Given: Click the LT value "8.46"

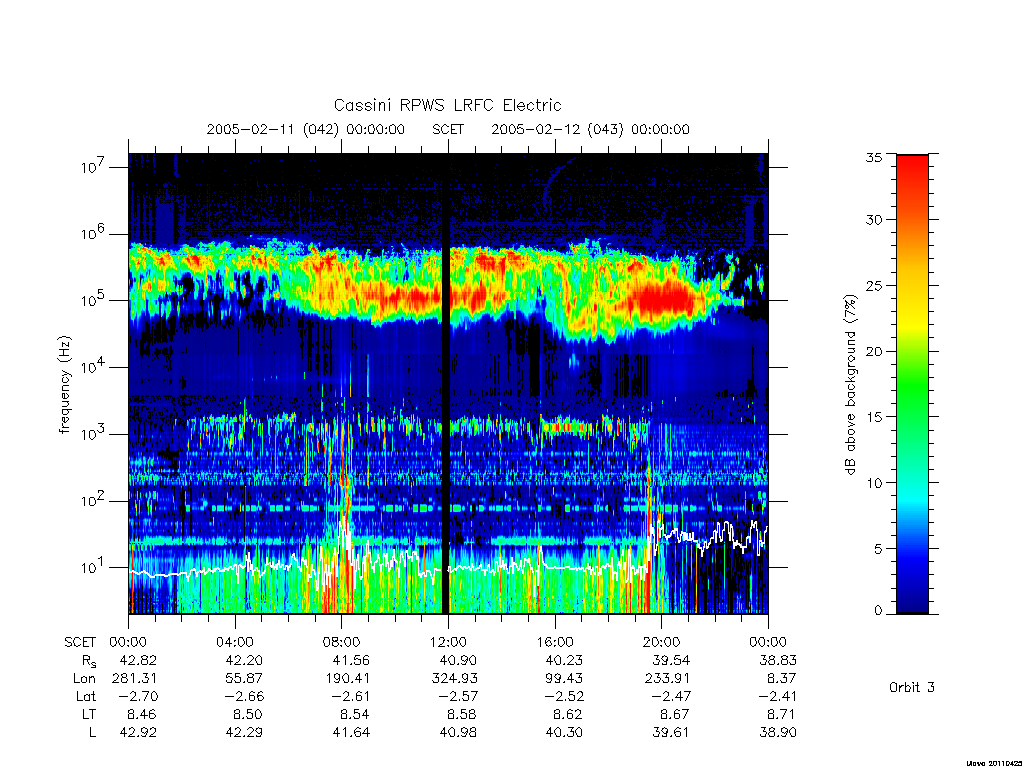Looking at the screenshot, I should point(142,714).
